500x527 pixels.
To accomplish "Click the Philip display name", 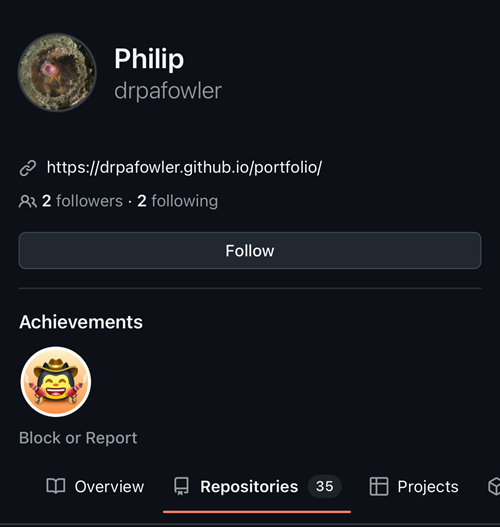I will (149, 58).
